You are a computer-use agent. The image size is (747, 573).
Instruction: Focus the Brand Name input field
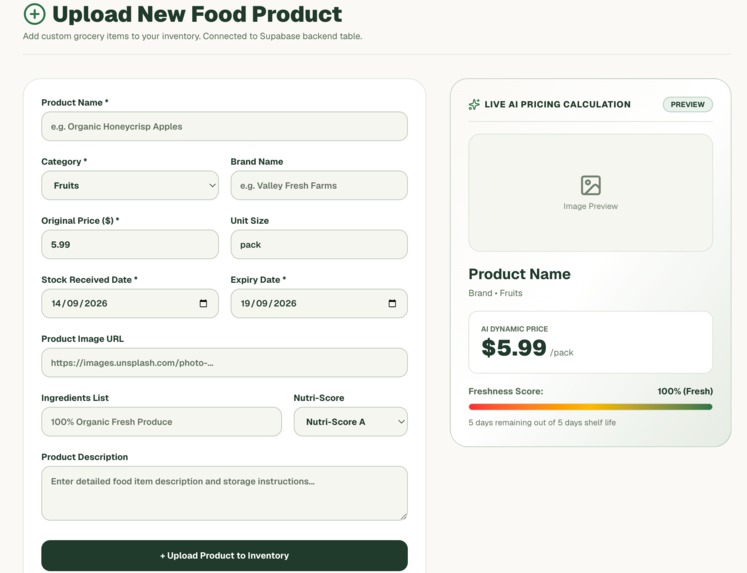pyautogui.click(x=319, y=185)
